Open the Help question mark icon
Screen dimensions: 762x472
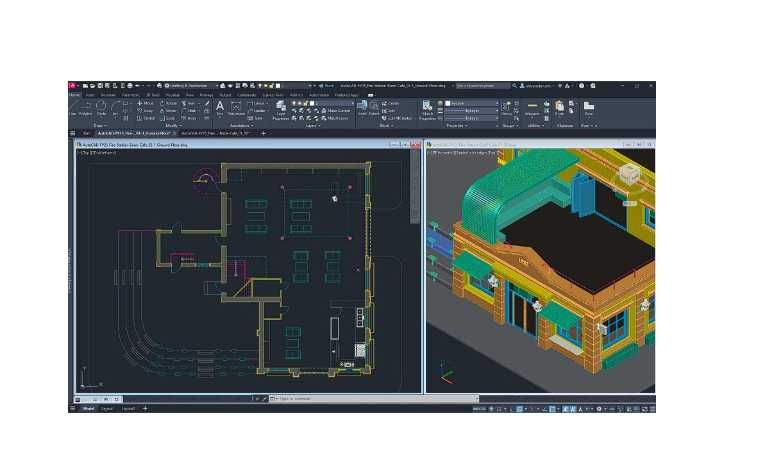[581, 86]
